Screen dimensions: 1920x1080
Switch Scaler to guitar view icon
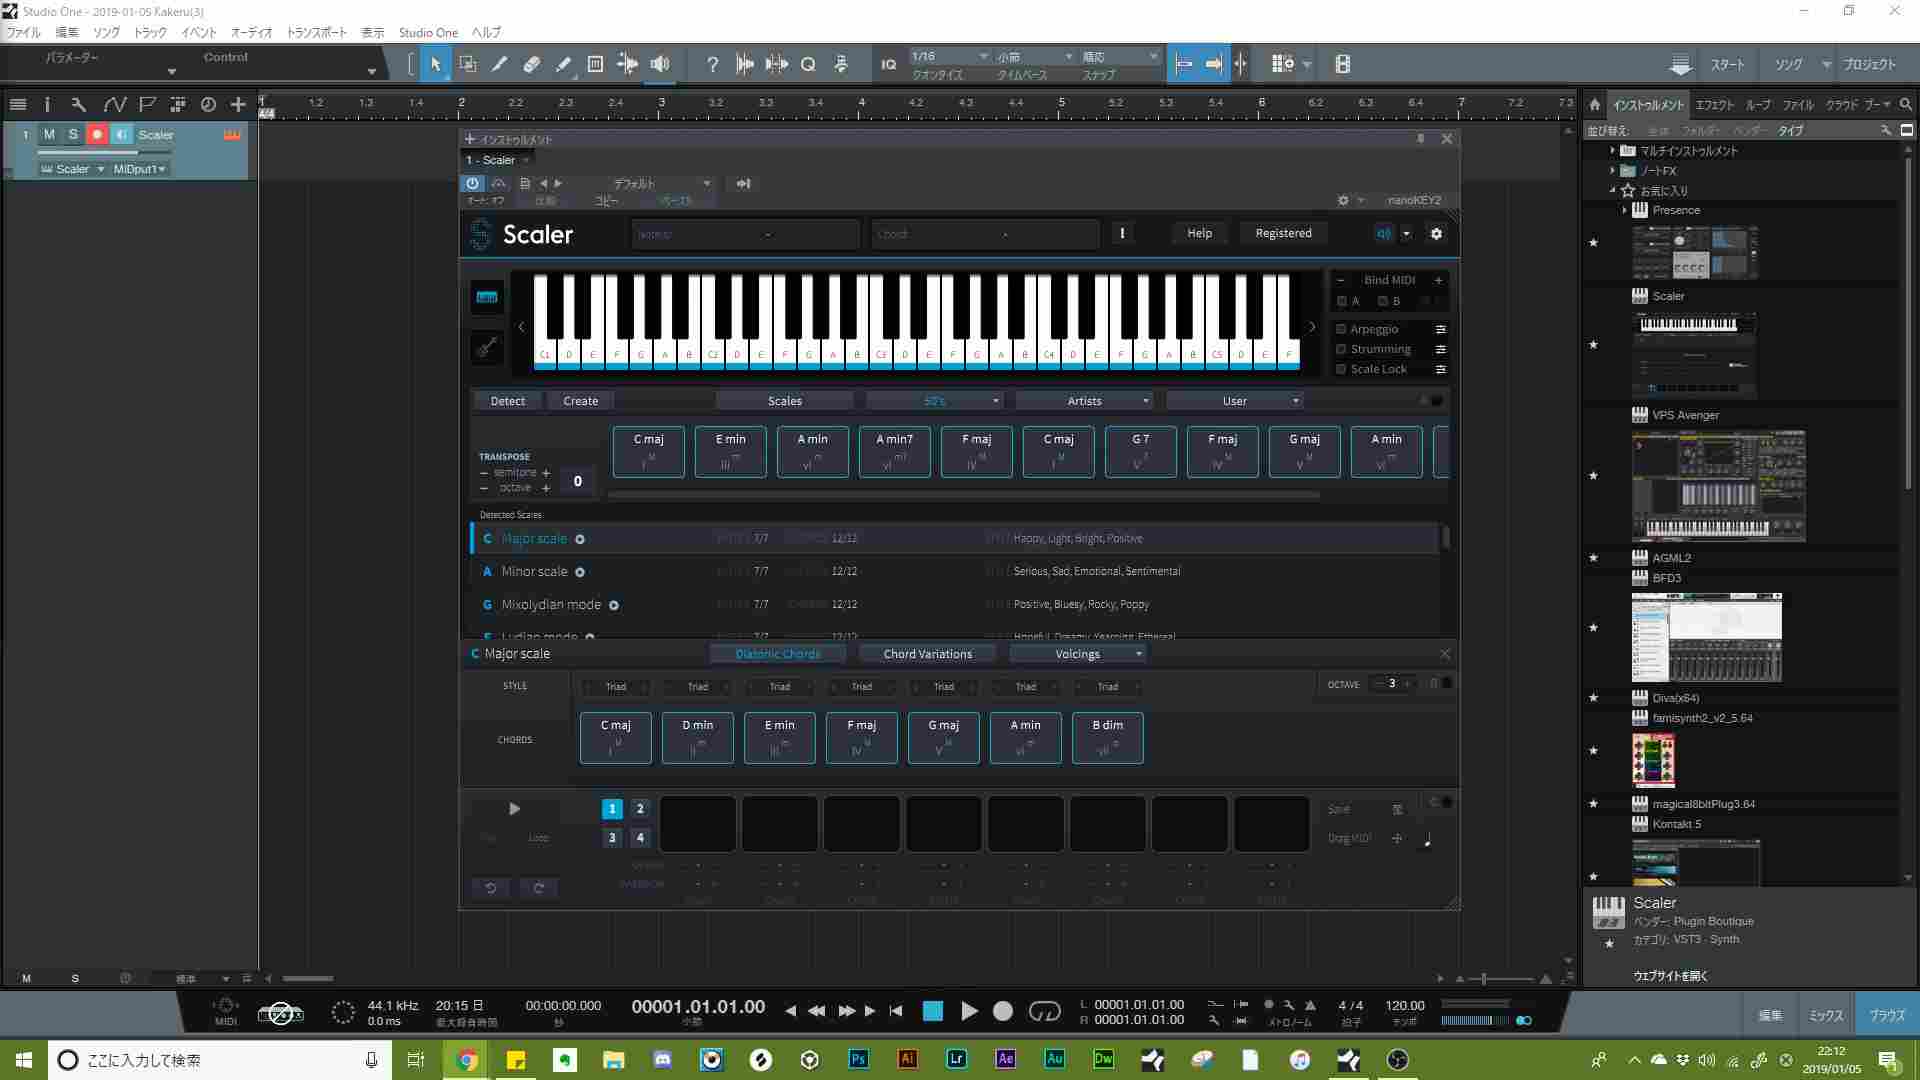tap(487, 347)
